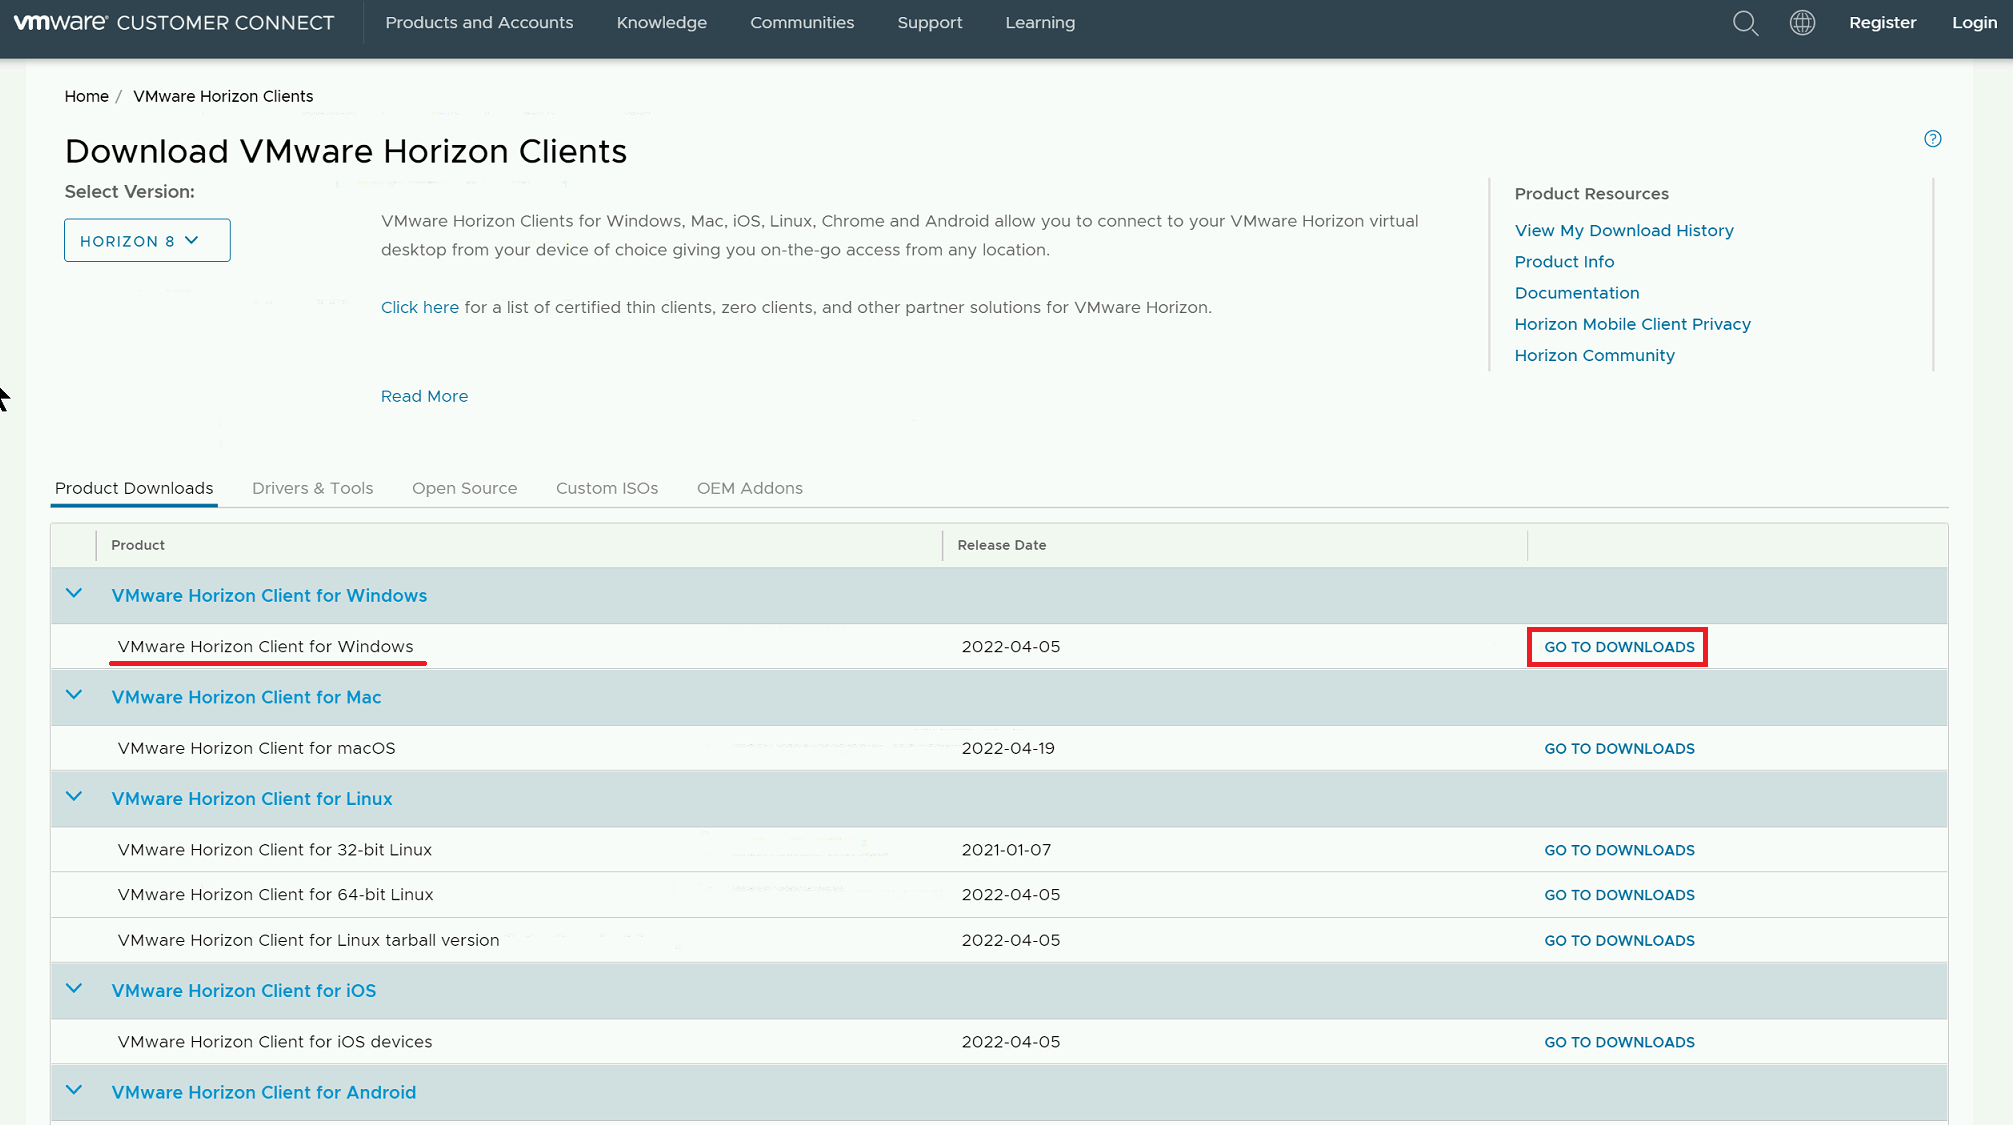Image resolution: width=2013 pixels, height=1125 pixels.
Task: Open the globe language selector icon
Action: pyautogui.click(x=1802, y=23)
